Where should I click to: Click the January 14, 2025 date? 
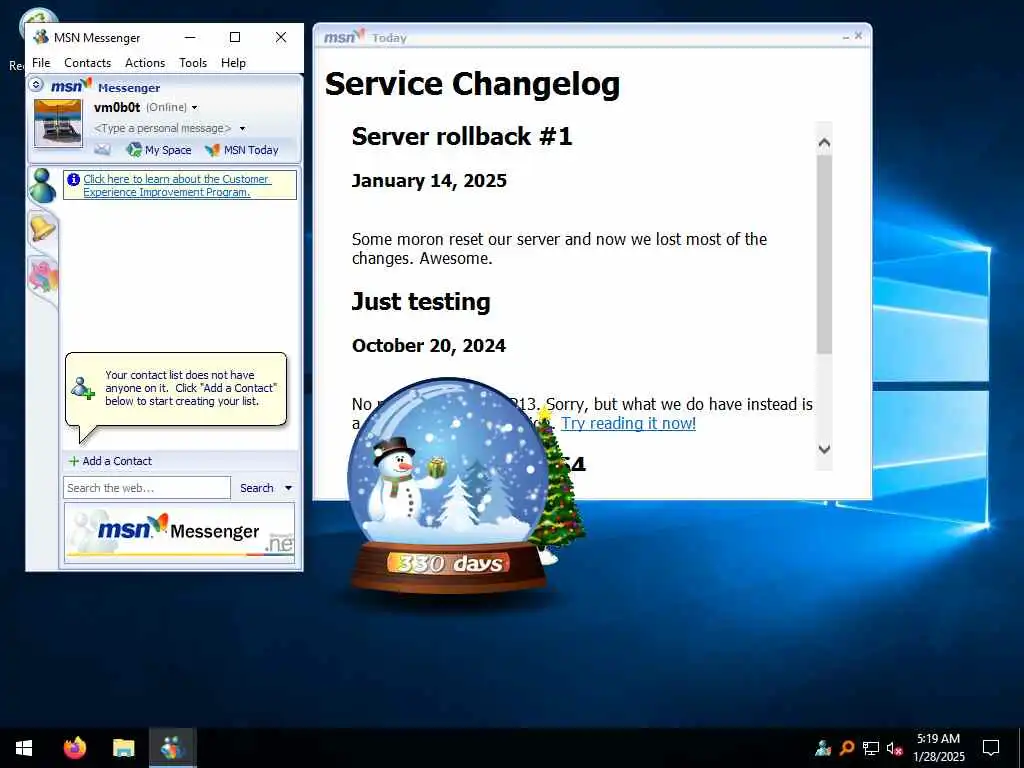point(429,181)
